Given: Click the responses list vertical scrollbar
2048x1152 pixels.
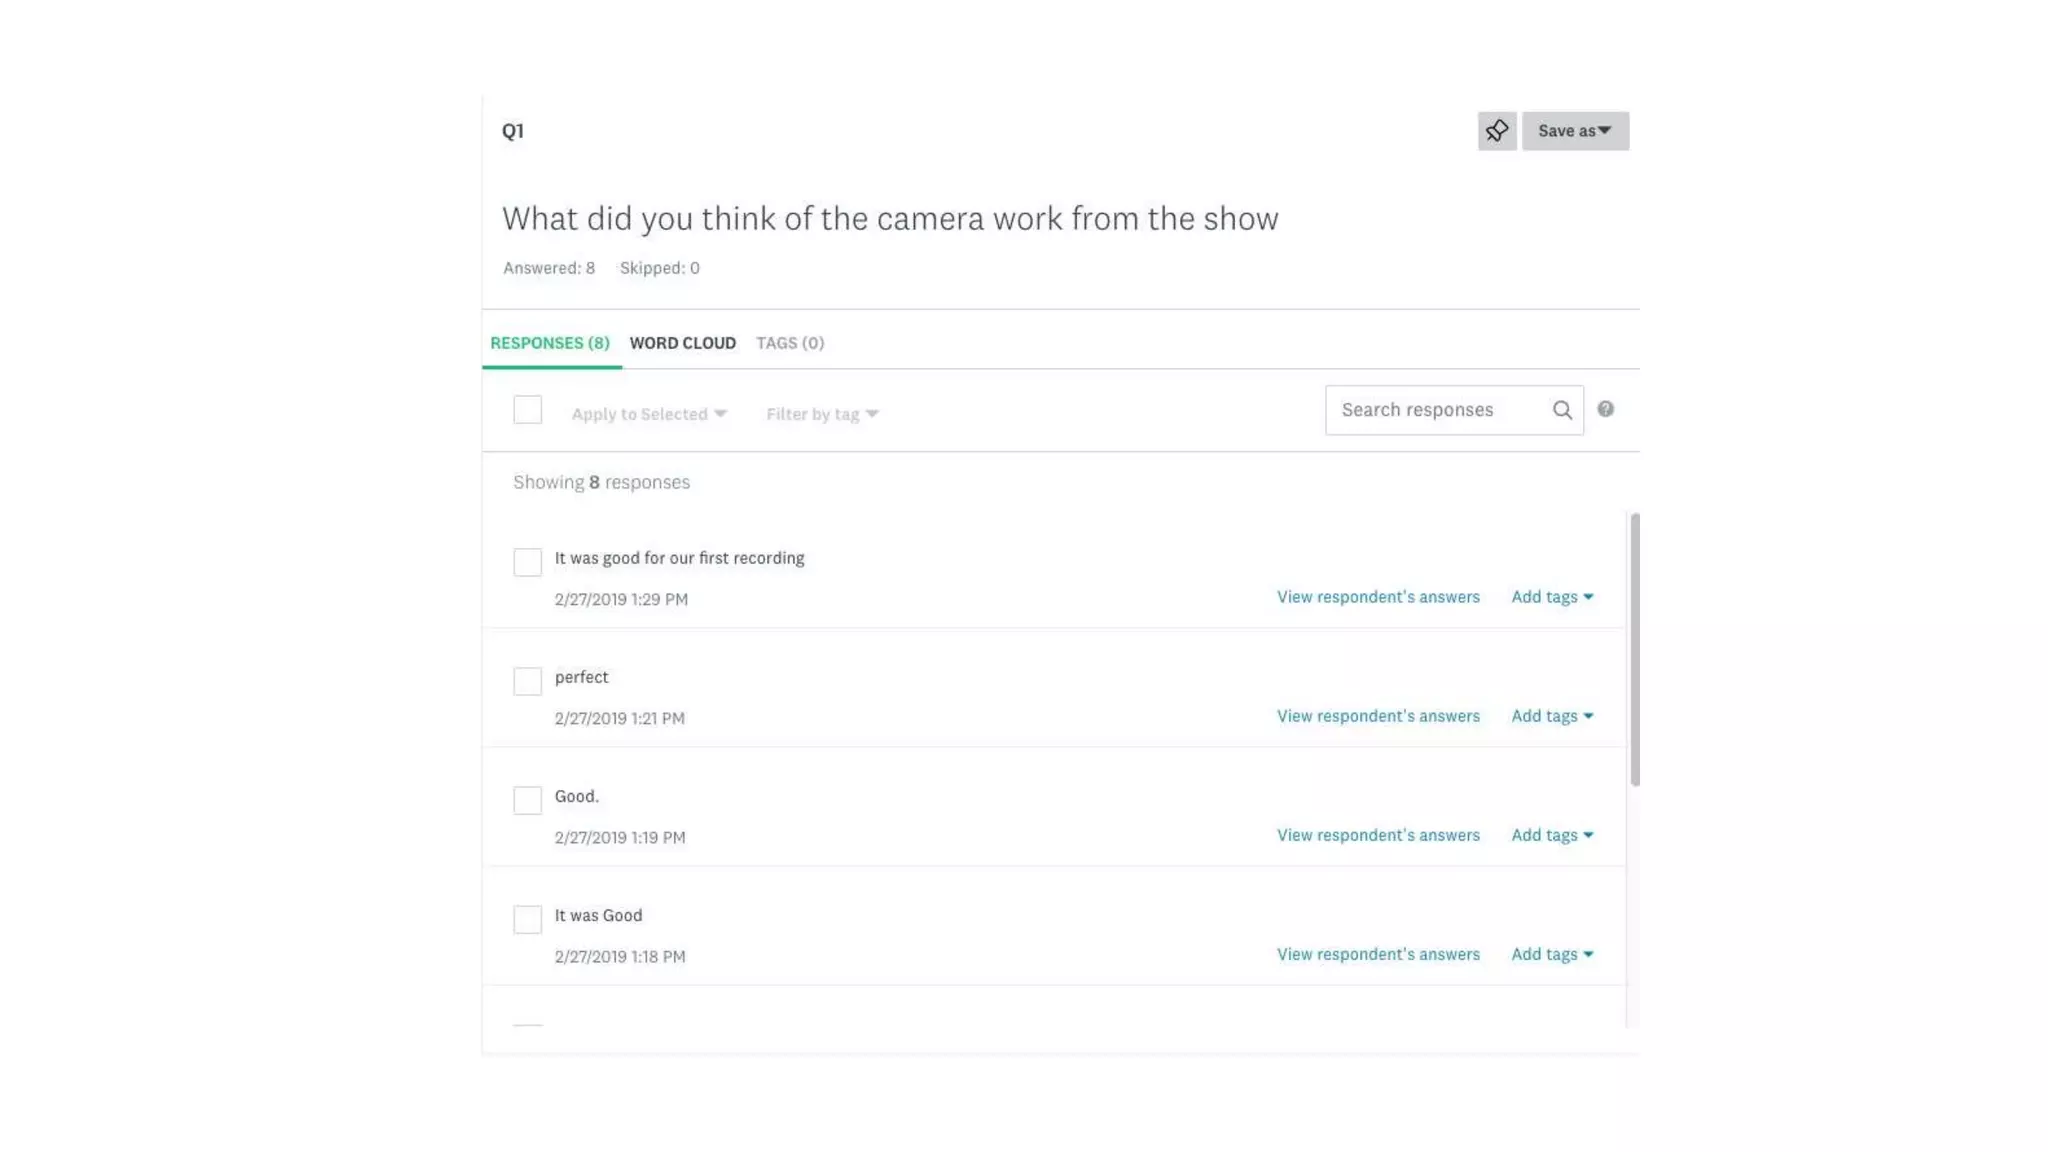Looking at the screenshot, I should click(1634, 650).
